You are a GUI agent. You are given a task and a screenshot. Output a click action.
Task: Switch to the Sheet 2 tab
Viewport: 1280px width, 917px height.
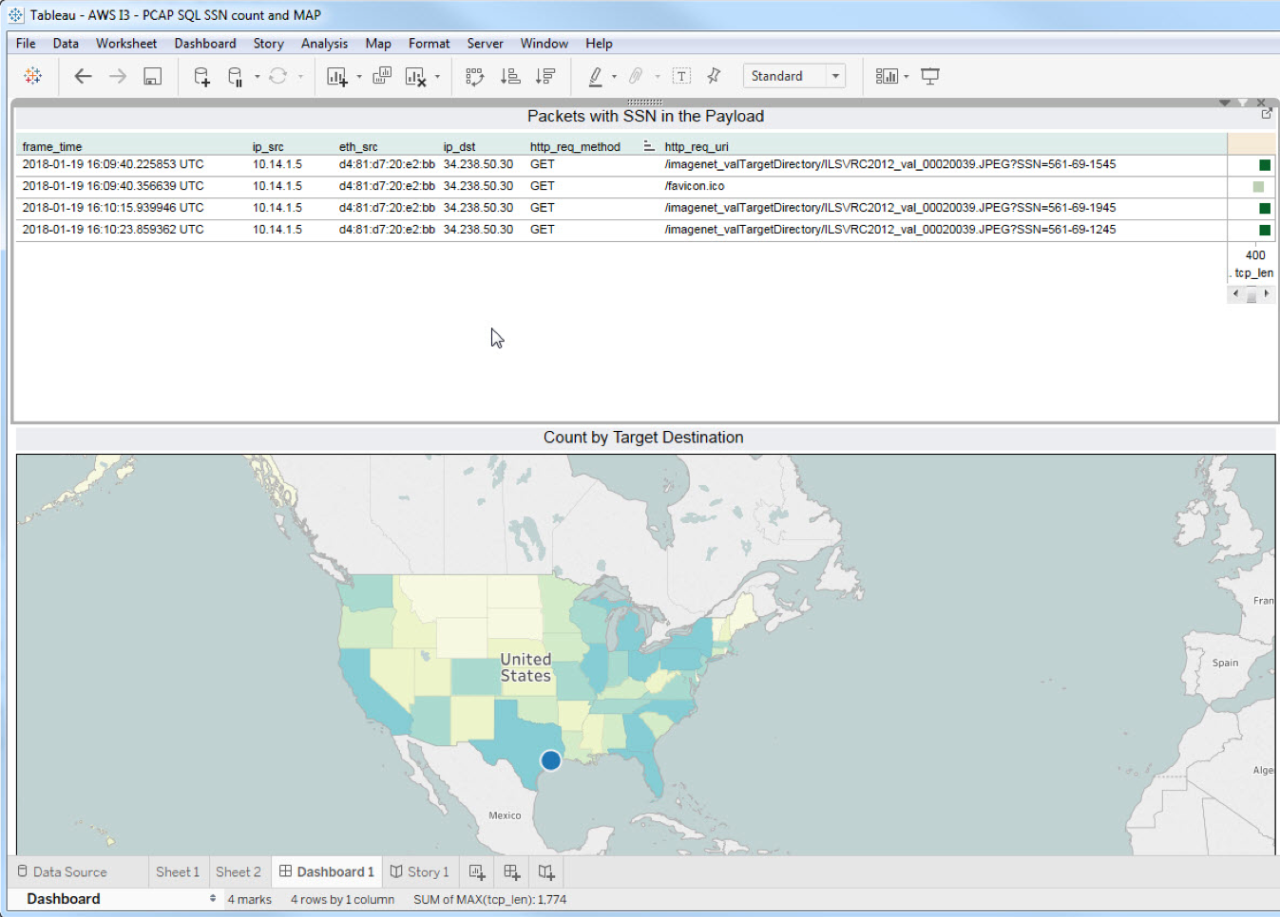pyautogui.click(x=238, y=872)
